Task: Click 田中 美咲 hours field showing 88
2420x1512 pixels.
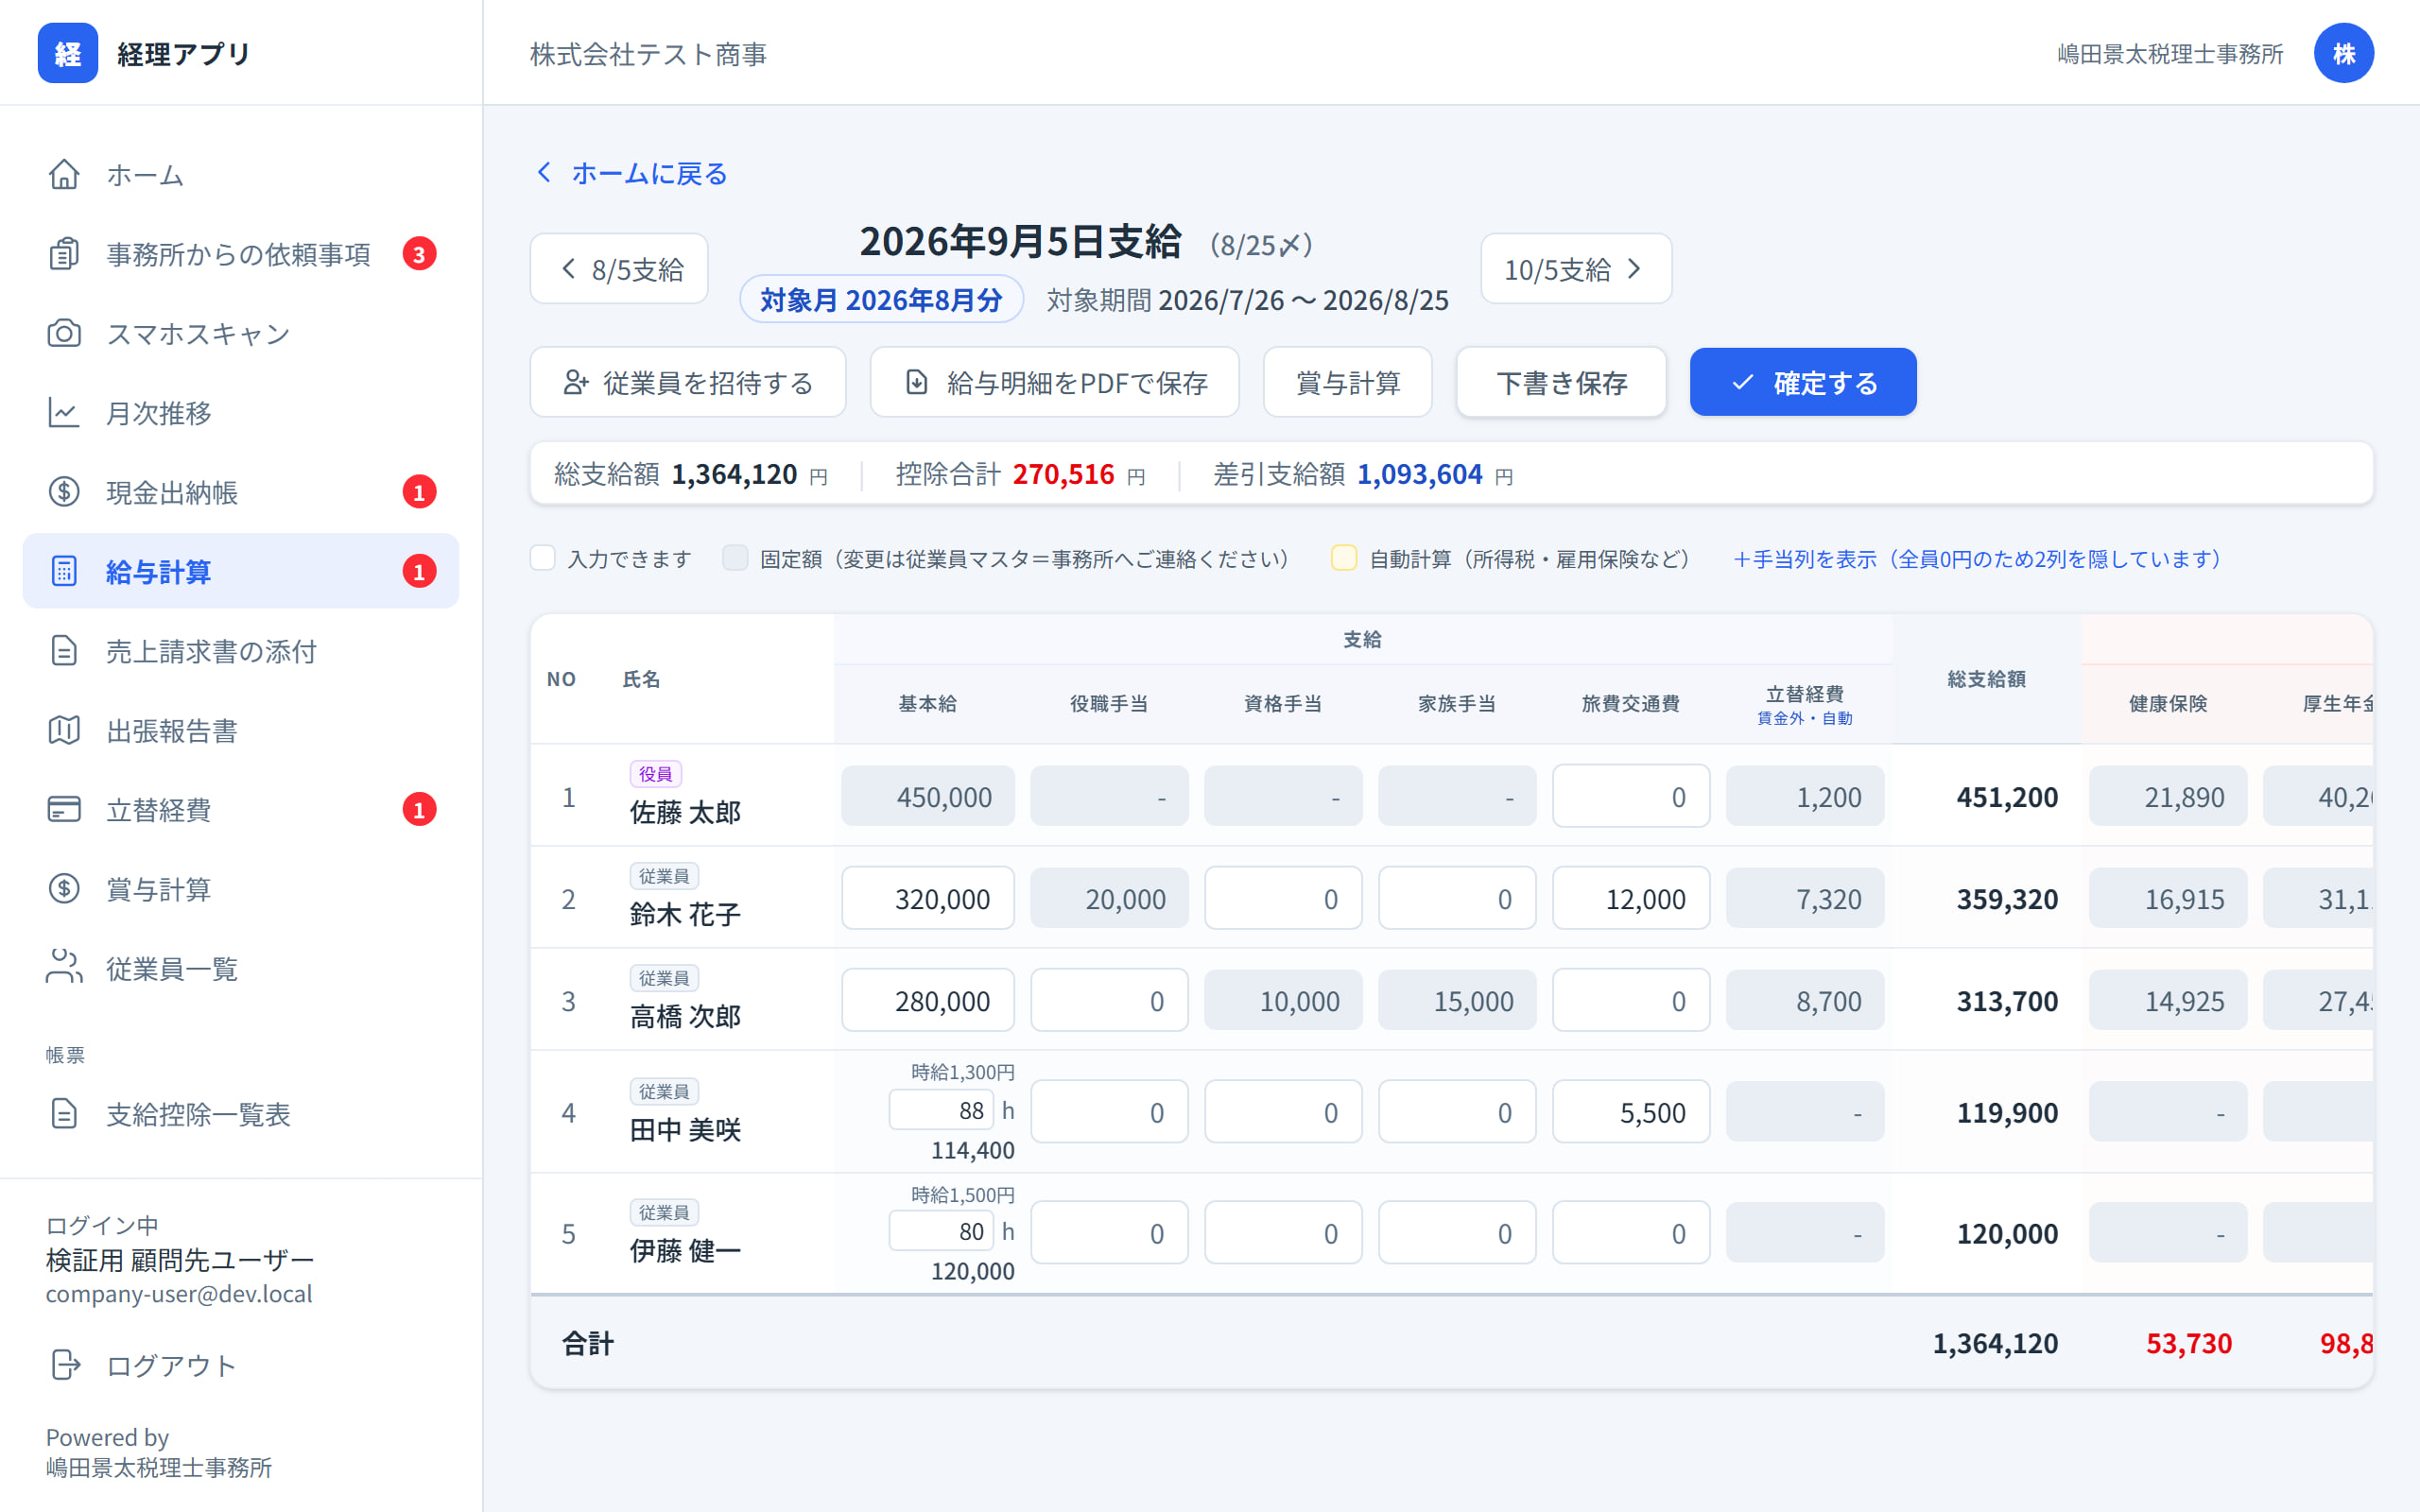Action: (941, 1110)
